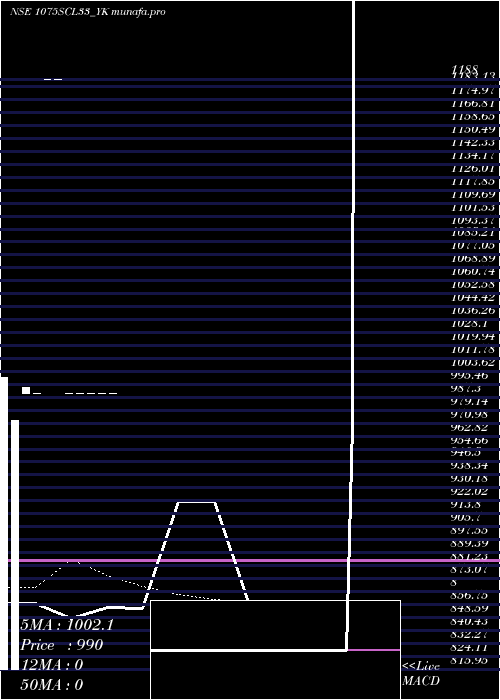Click the 1028.1 price axis label
The image size is (500, 700).
(x=470, y=324)
